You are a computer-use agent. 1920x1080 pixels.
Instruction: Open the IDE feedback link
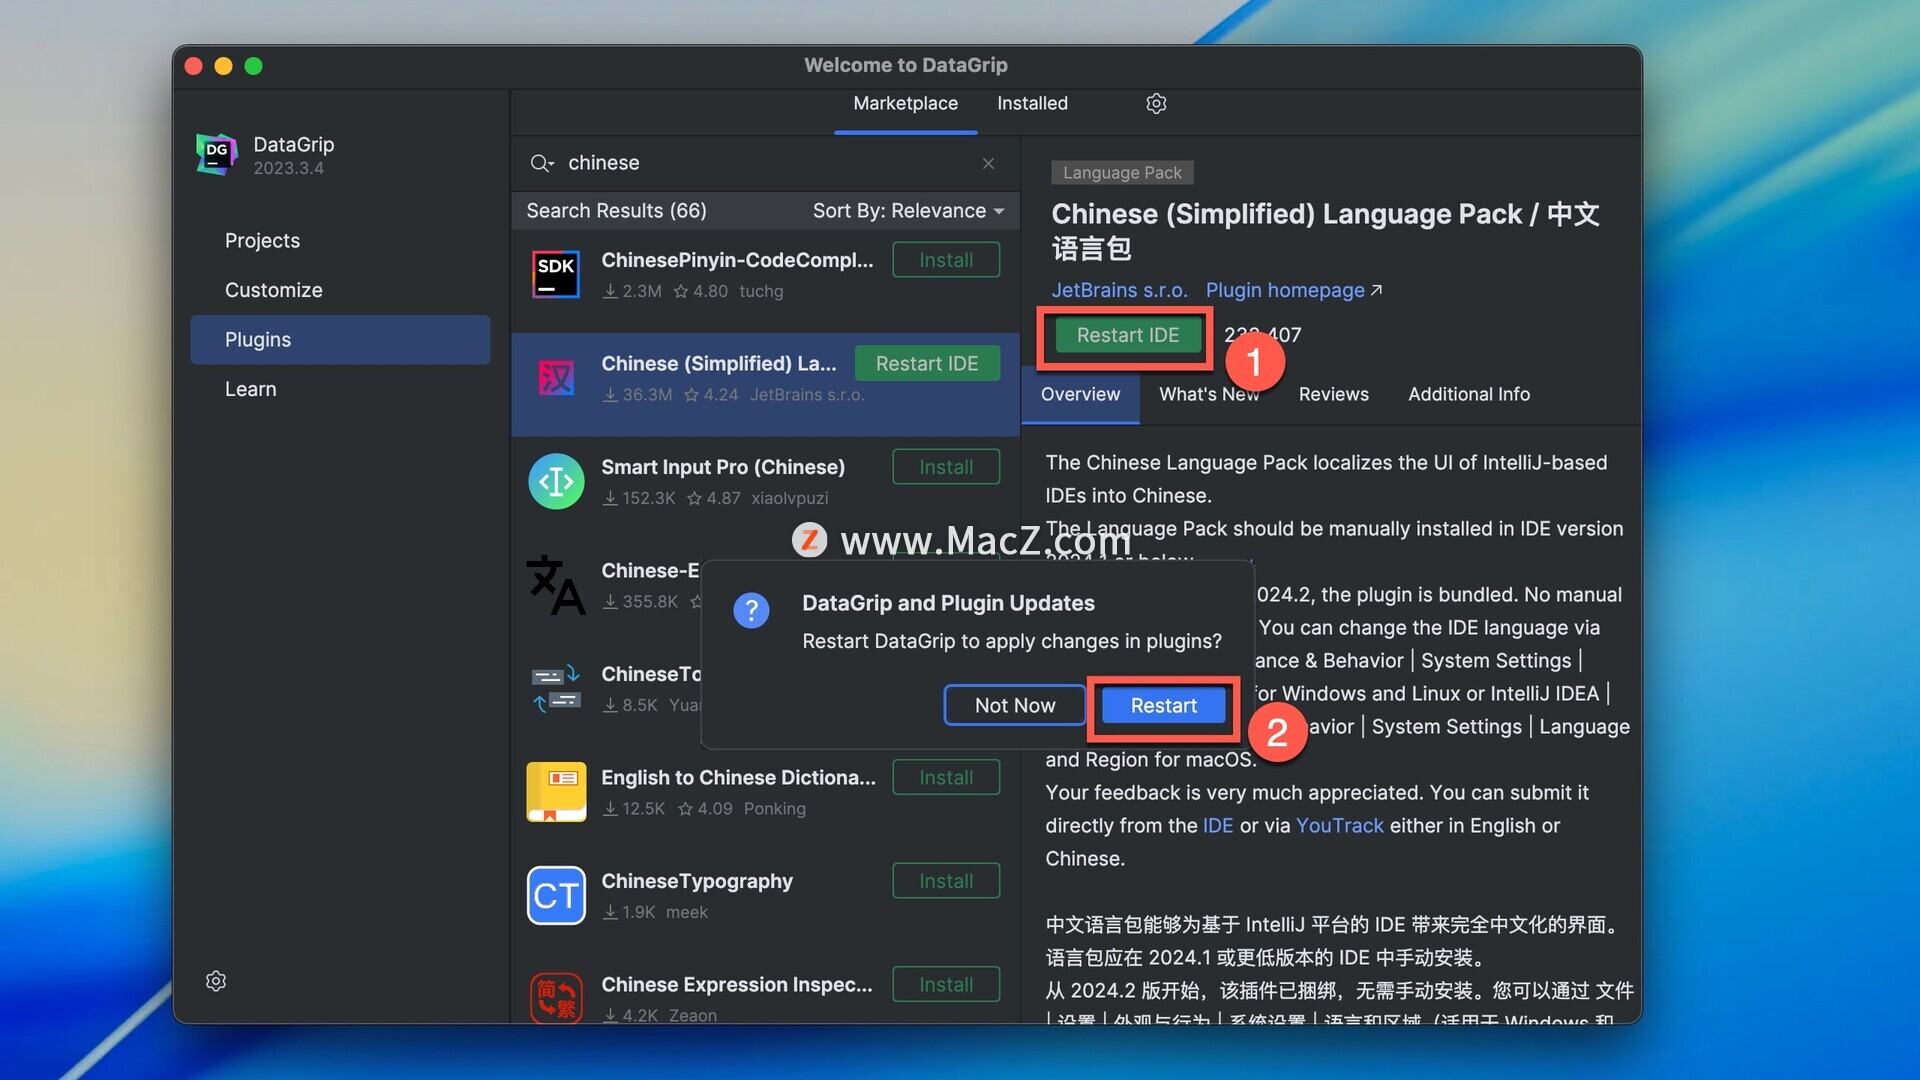click(1217, 826)
